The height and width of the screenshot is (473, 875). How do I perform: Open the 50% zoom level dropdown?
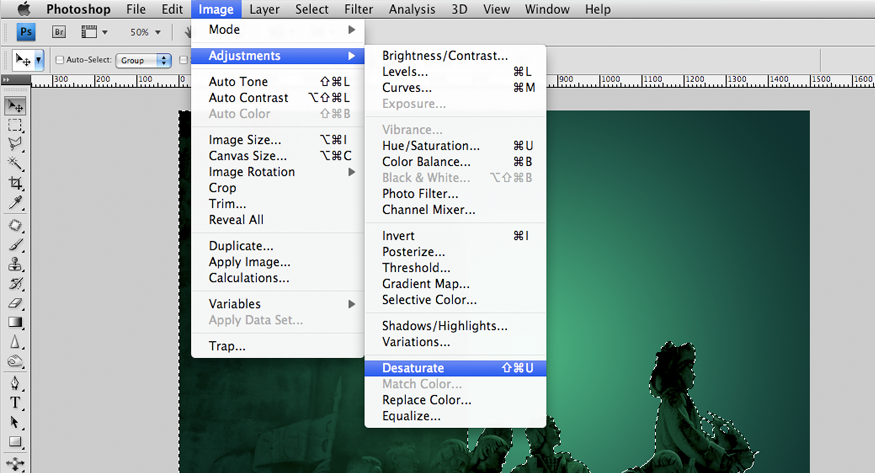145,32
